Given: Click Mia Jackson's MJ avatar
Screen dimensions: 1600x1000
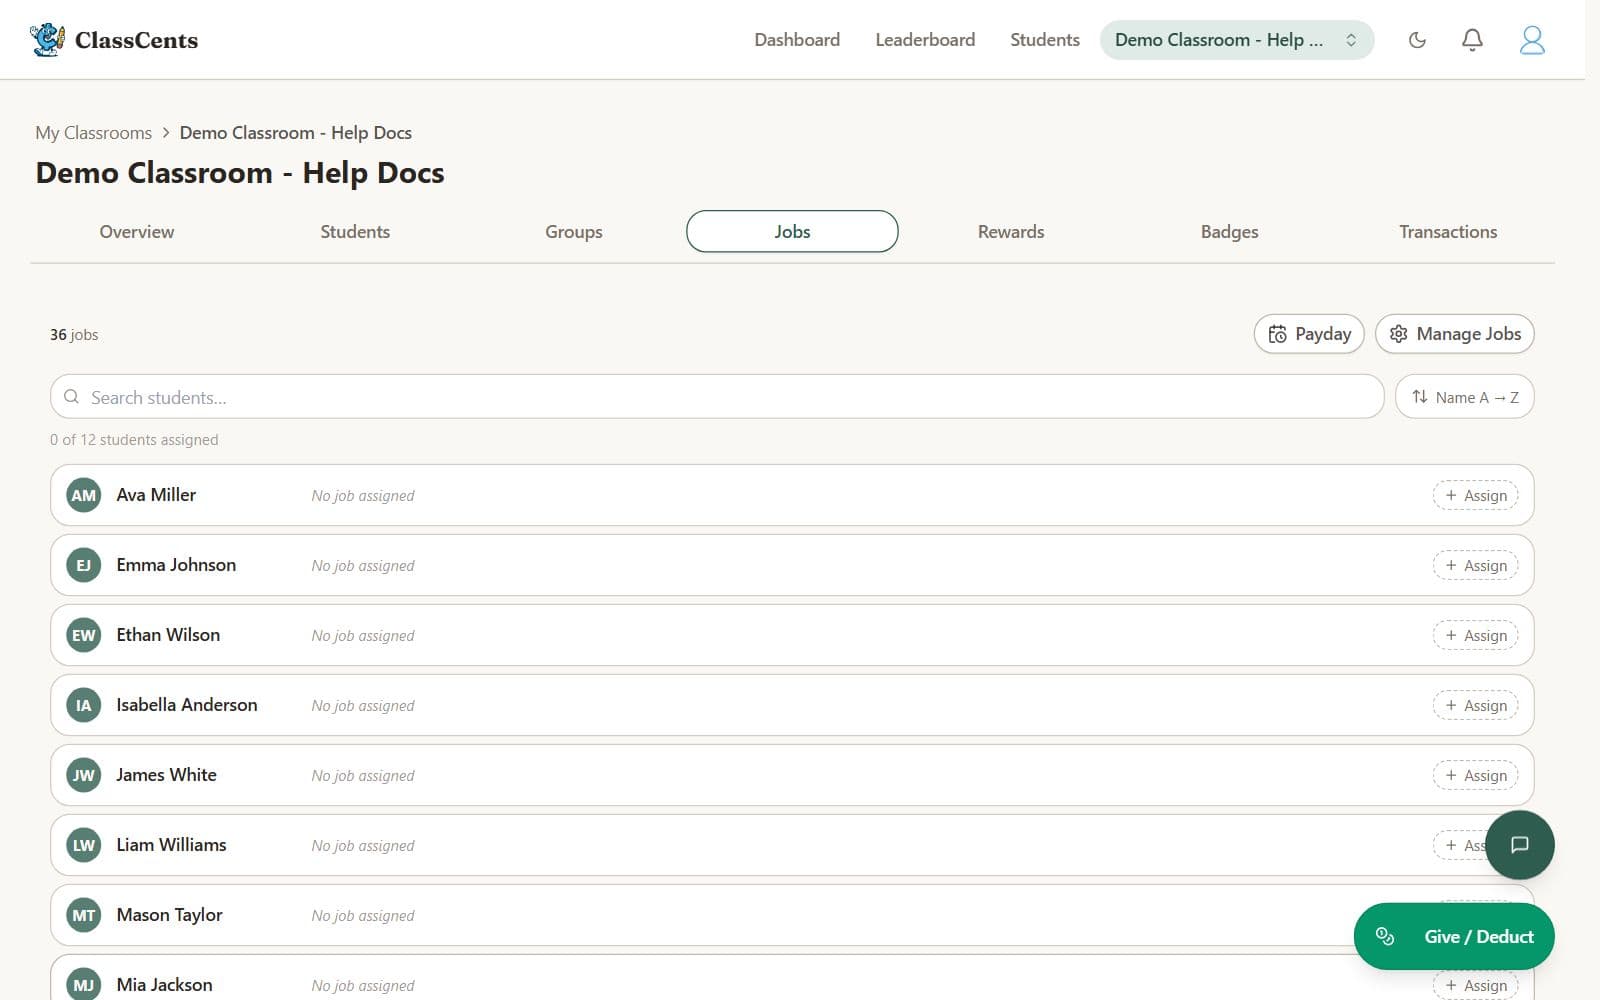Looking at the screenshot, I should pyautogui.click(x=84, y=985).
